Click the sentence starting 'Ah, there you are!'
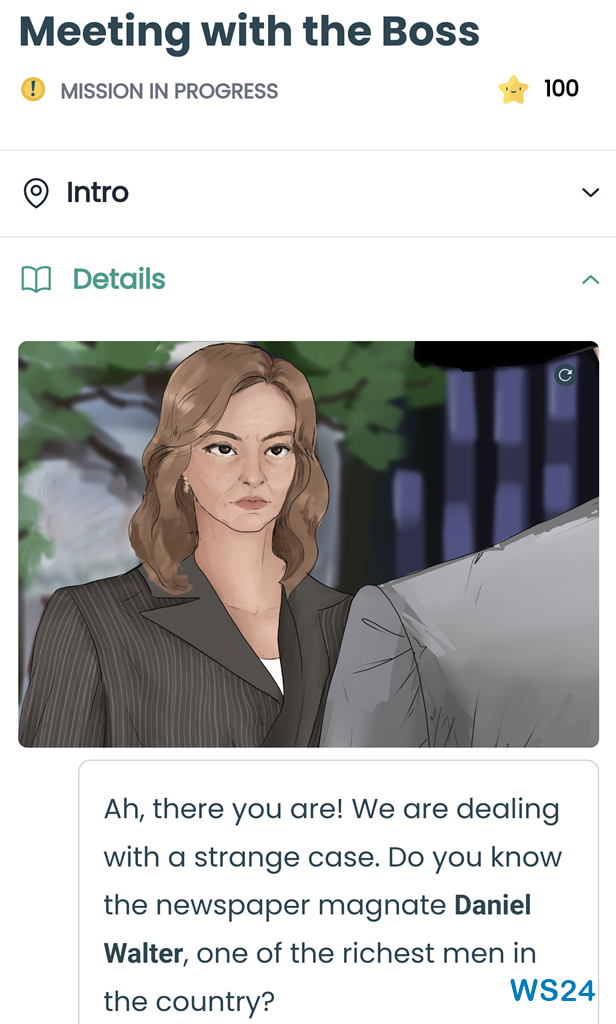The height and width of the screenshot is (1024, 616). pos(223,809)
